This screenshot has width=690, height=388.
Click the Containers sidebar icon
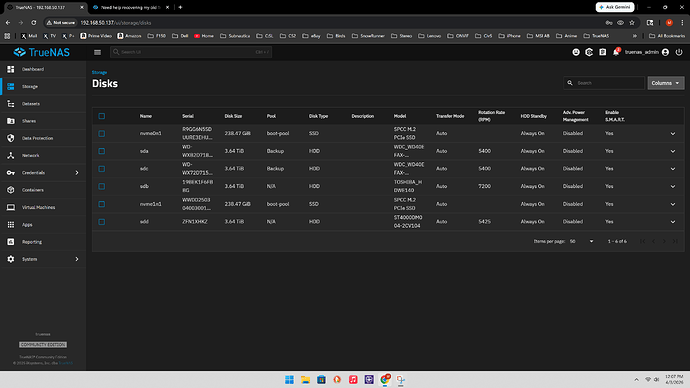pyautogui.click(x=11, y=190)
